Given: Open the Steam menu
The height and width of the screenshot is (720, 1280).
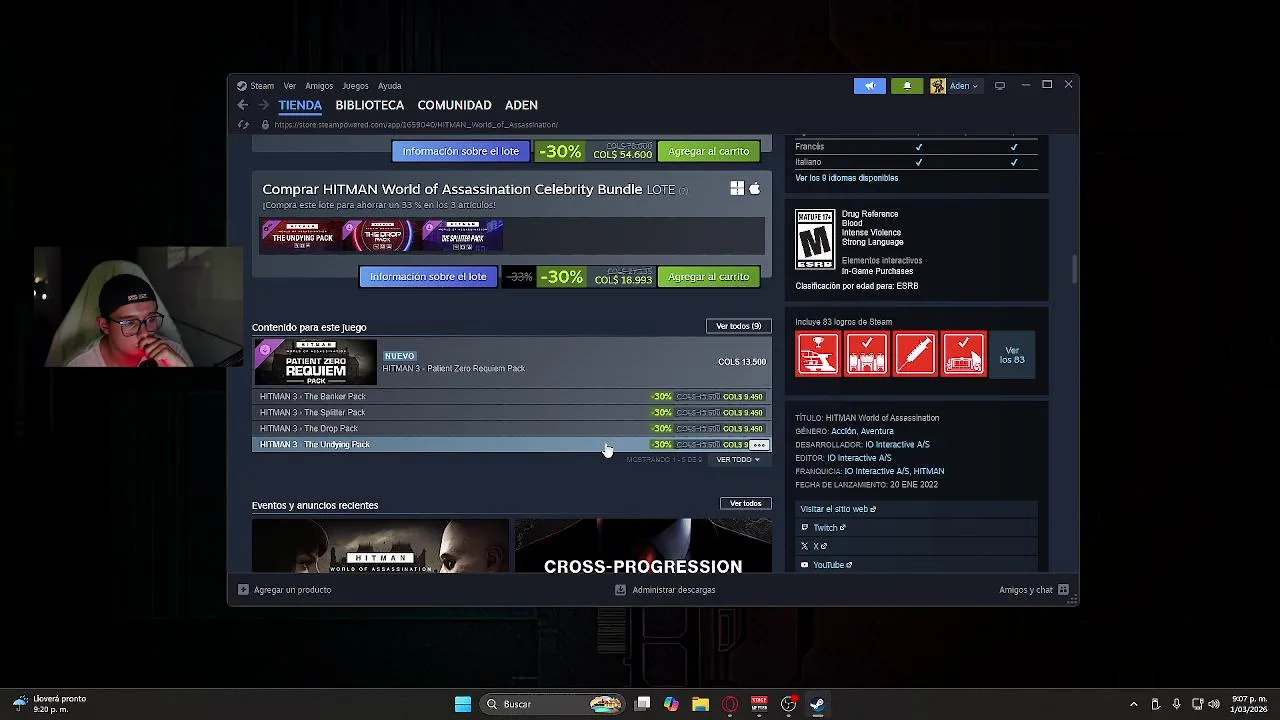Looking at the screenshot, I should [x=262, y=86].
